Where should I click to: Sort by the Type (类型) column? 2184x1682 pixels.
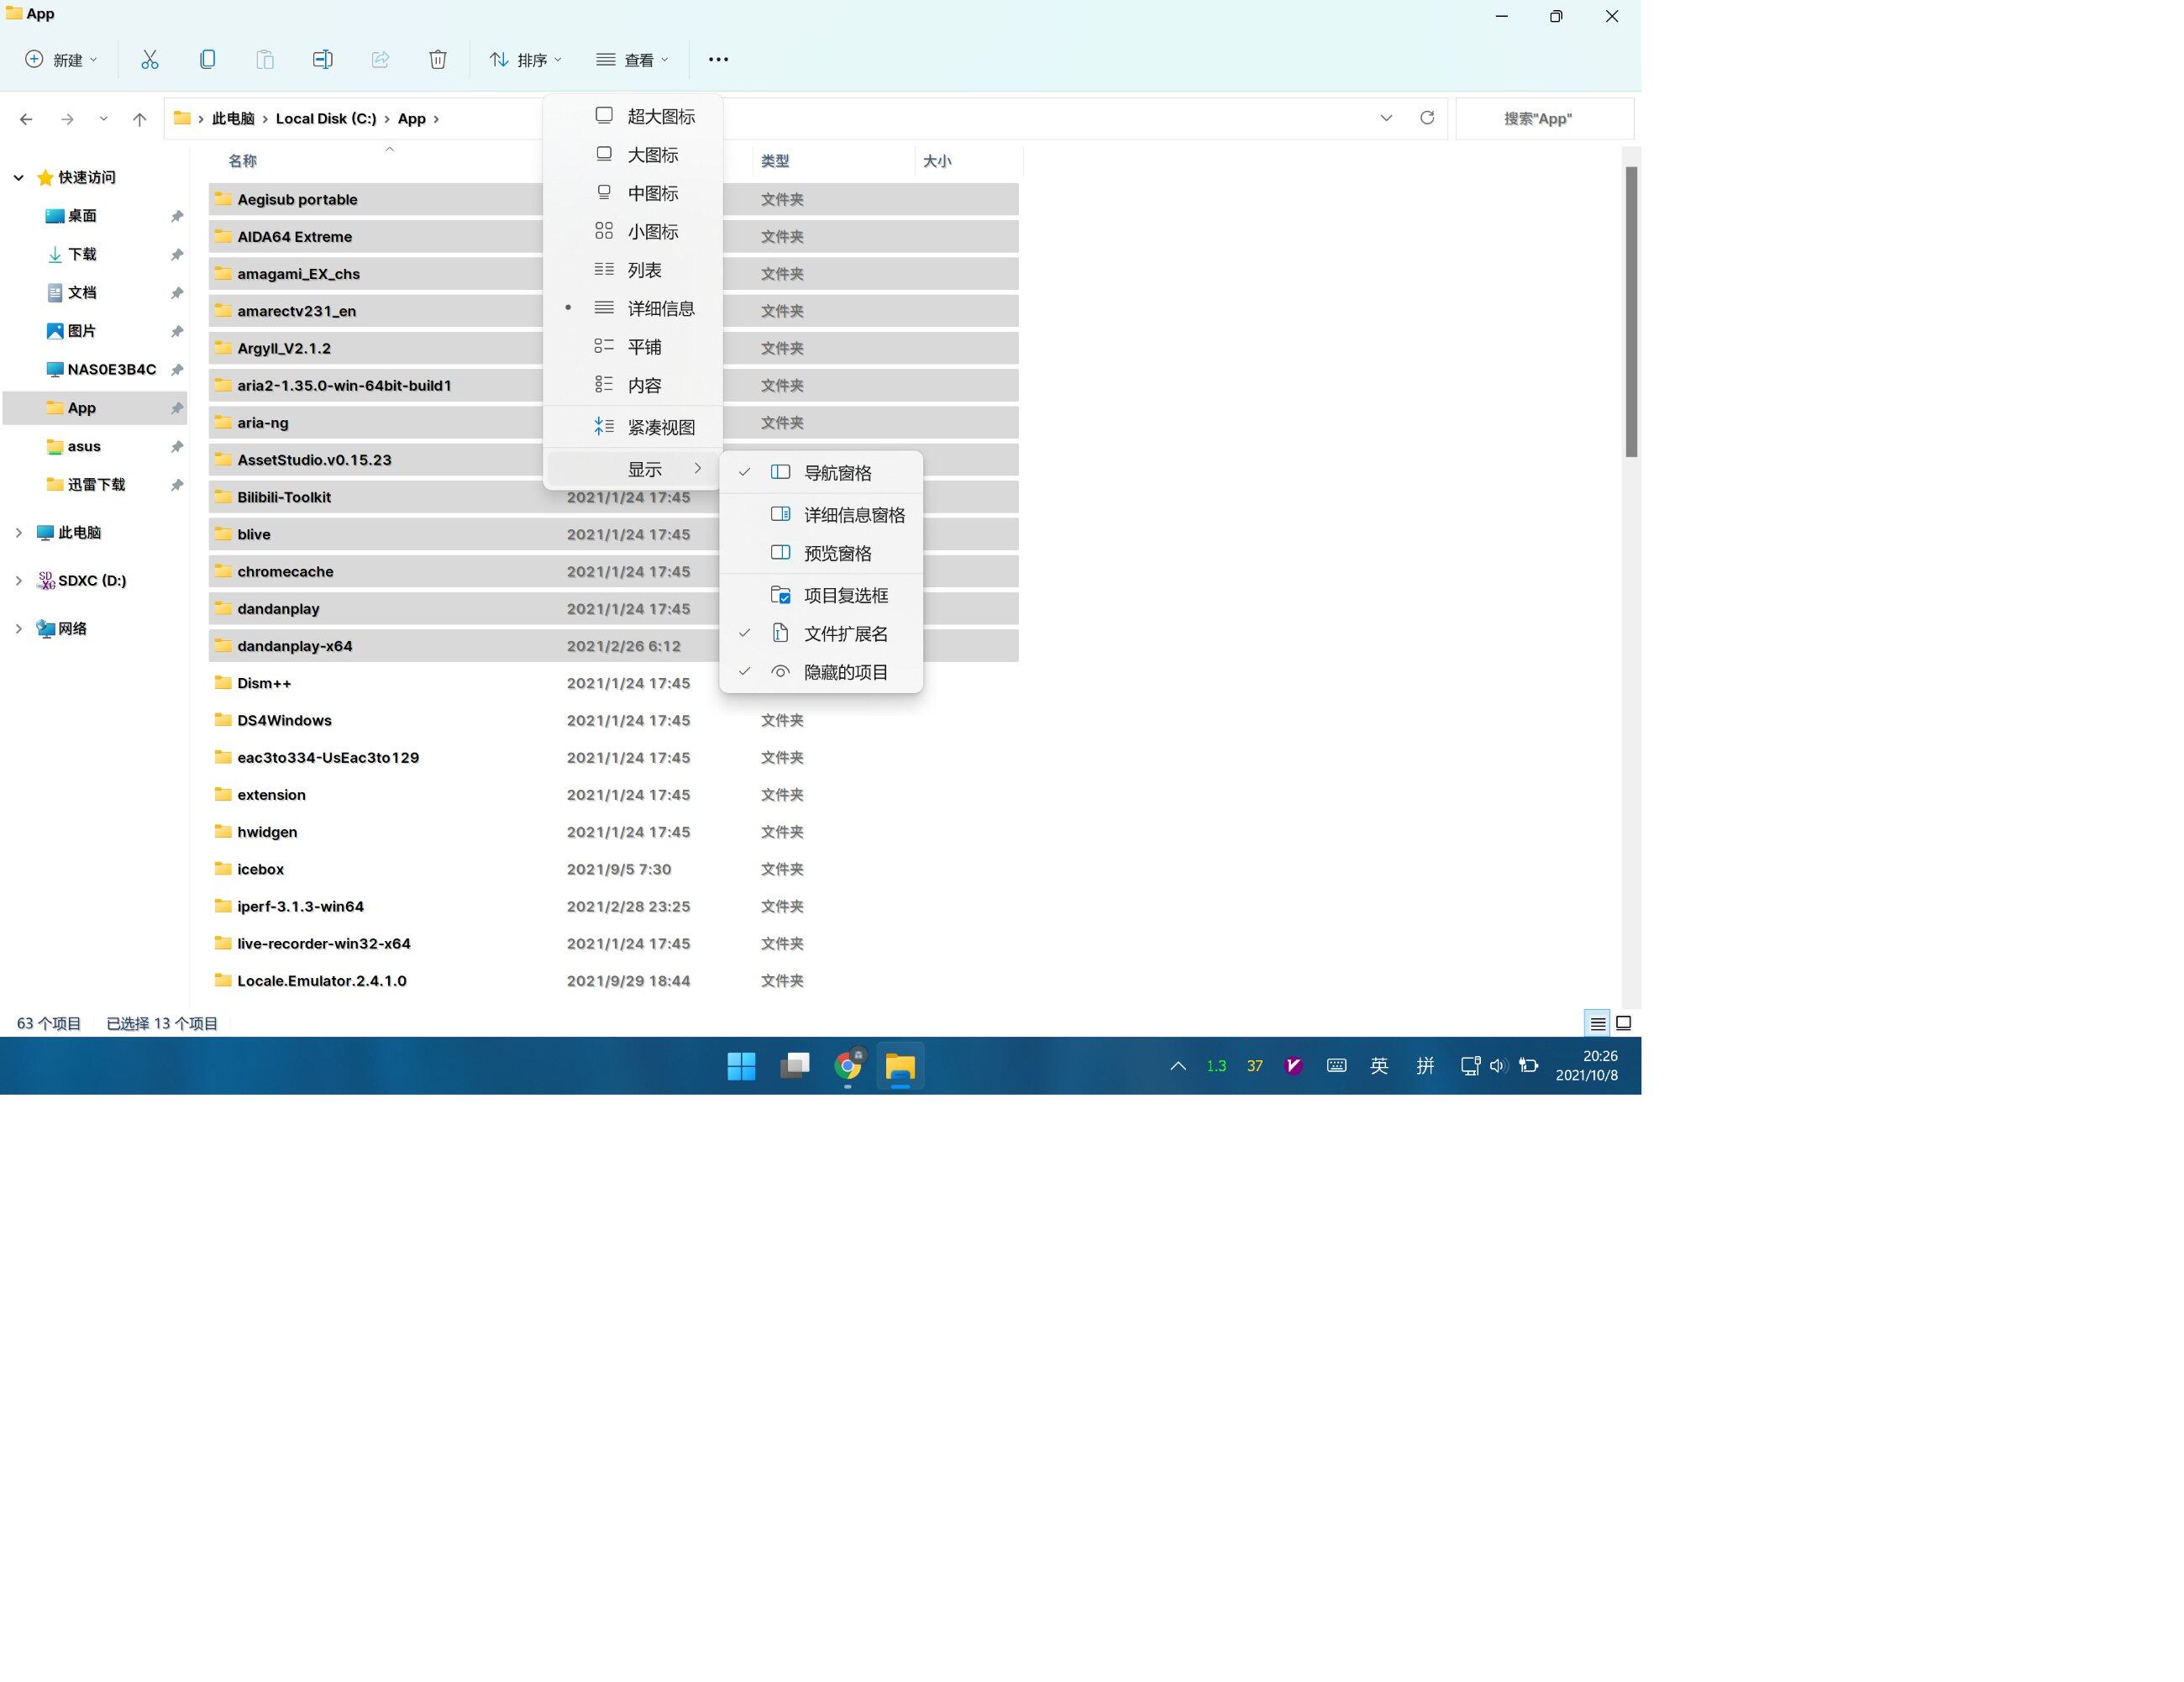click(775, 161)
